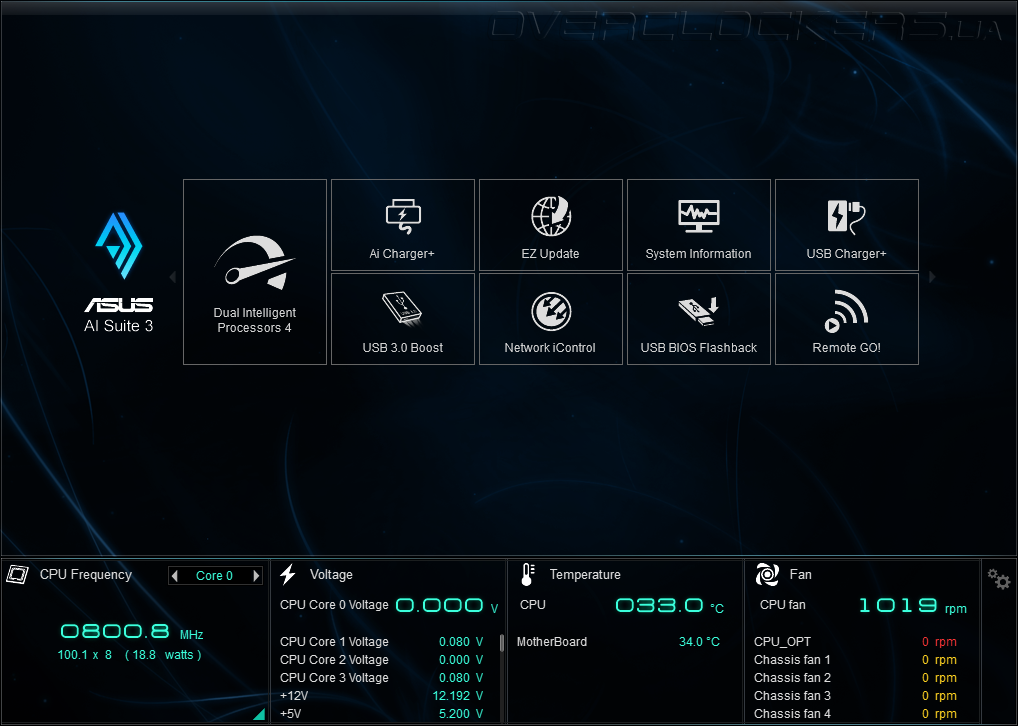Screen dimensions: 1018x726
Task: Click the 100.1 x 8 (18.8 watts) text
Action: click(130, 655)
